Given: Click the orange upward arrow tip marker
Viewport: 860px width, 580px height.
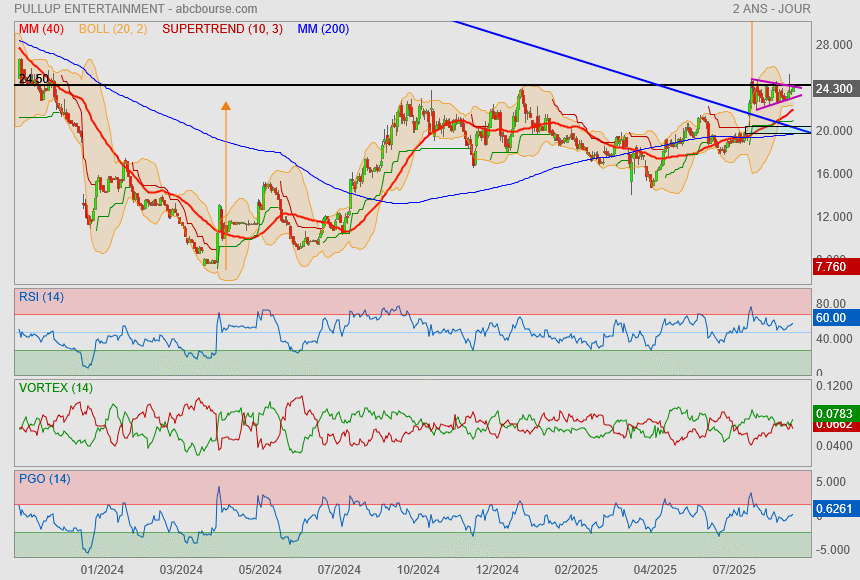Looking at the screenshot, I should click(x=226, y=104).
